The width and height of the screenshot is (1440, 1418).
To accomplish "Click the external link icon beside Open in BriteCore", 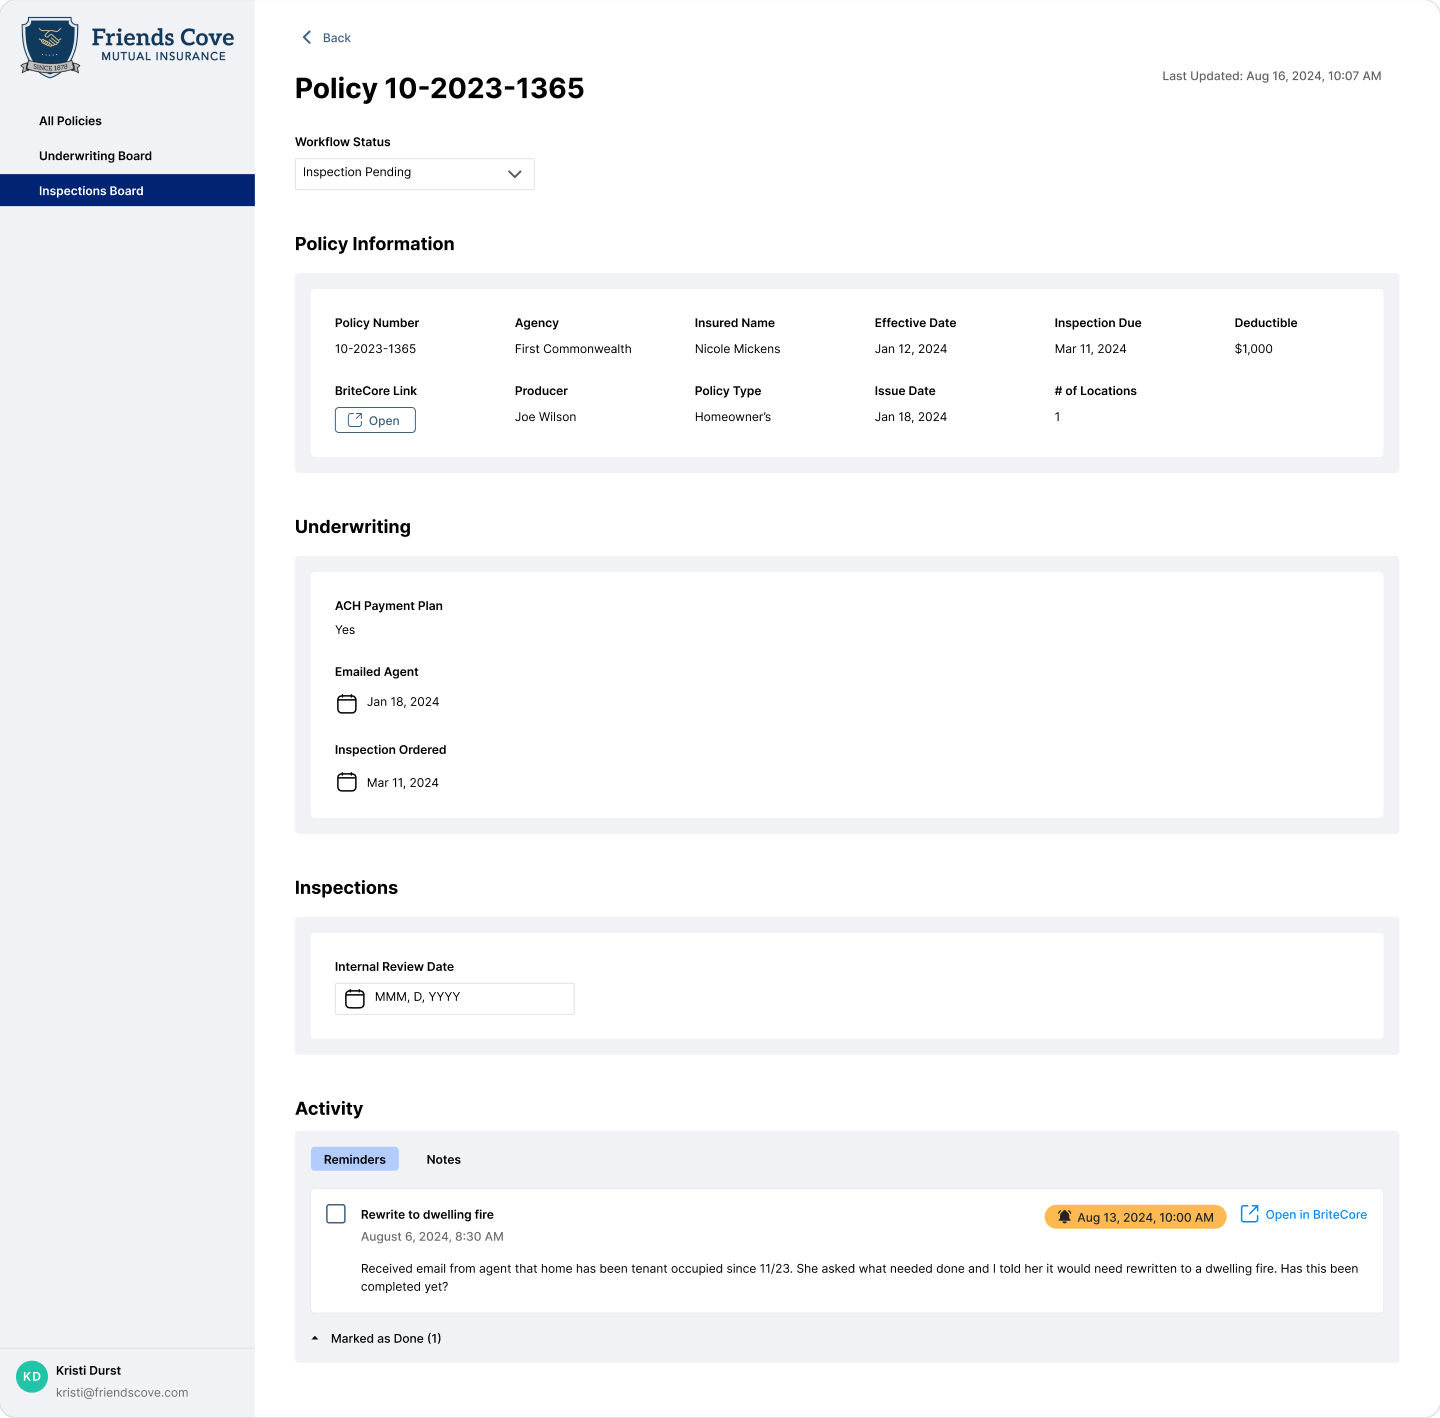I will point(1249,1214).
